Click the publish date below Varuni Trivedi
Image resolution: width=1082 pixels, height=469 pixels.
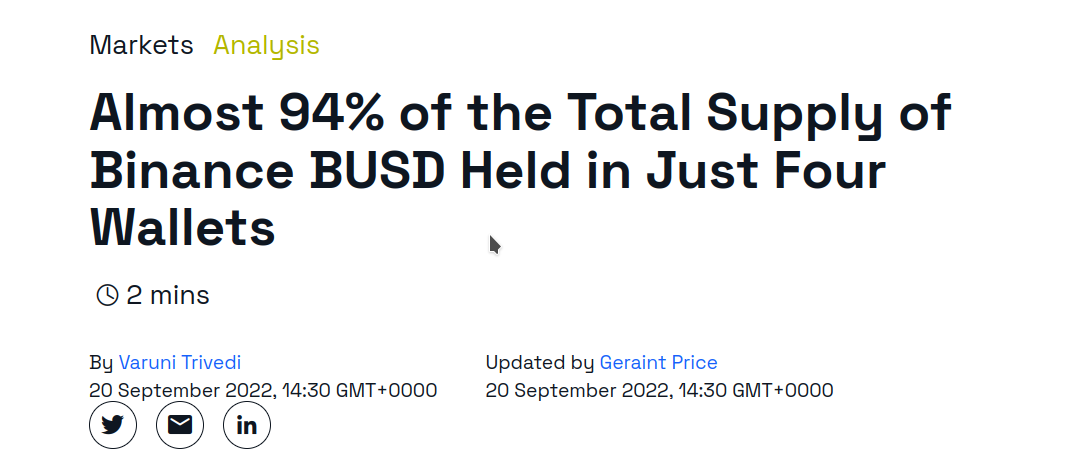pyautogui.click(x=263, y=390)
